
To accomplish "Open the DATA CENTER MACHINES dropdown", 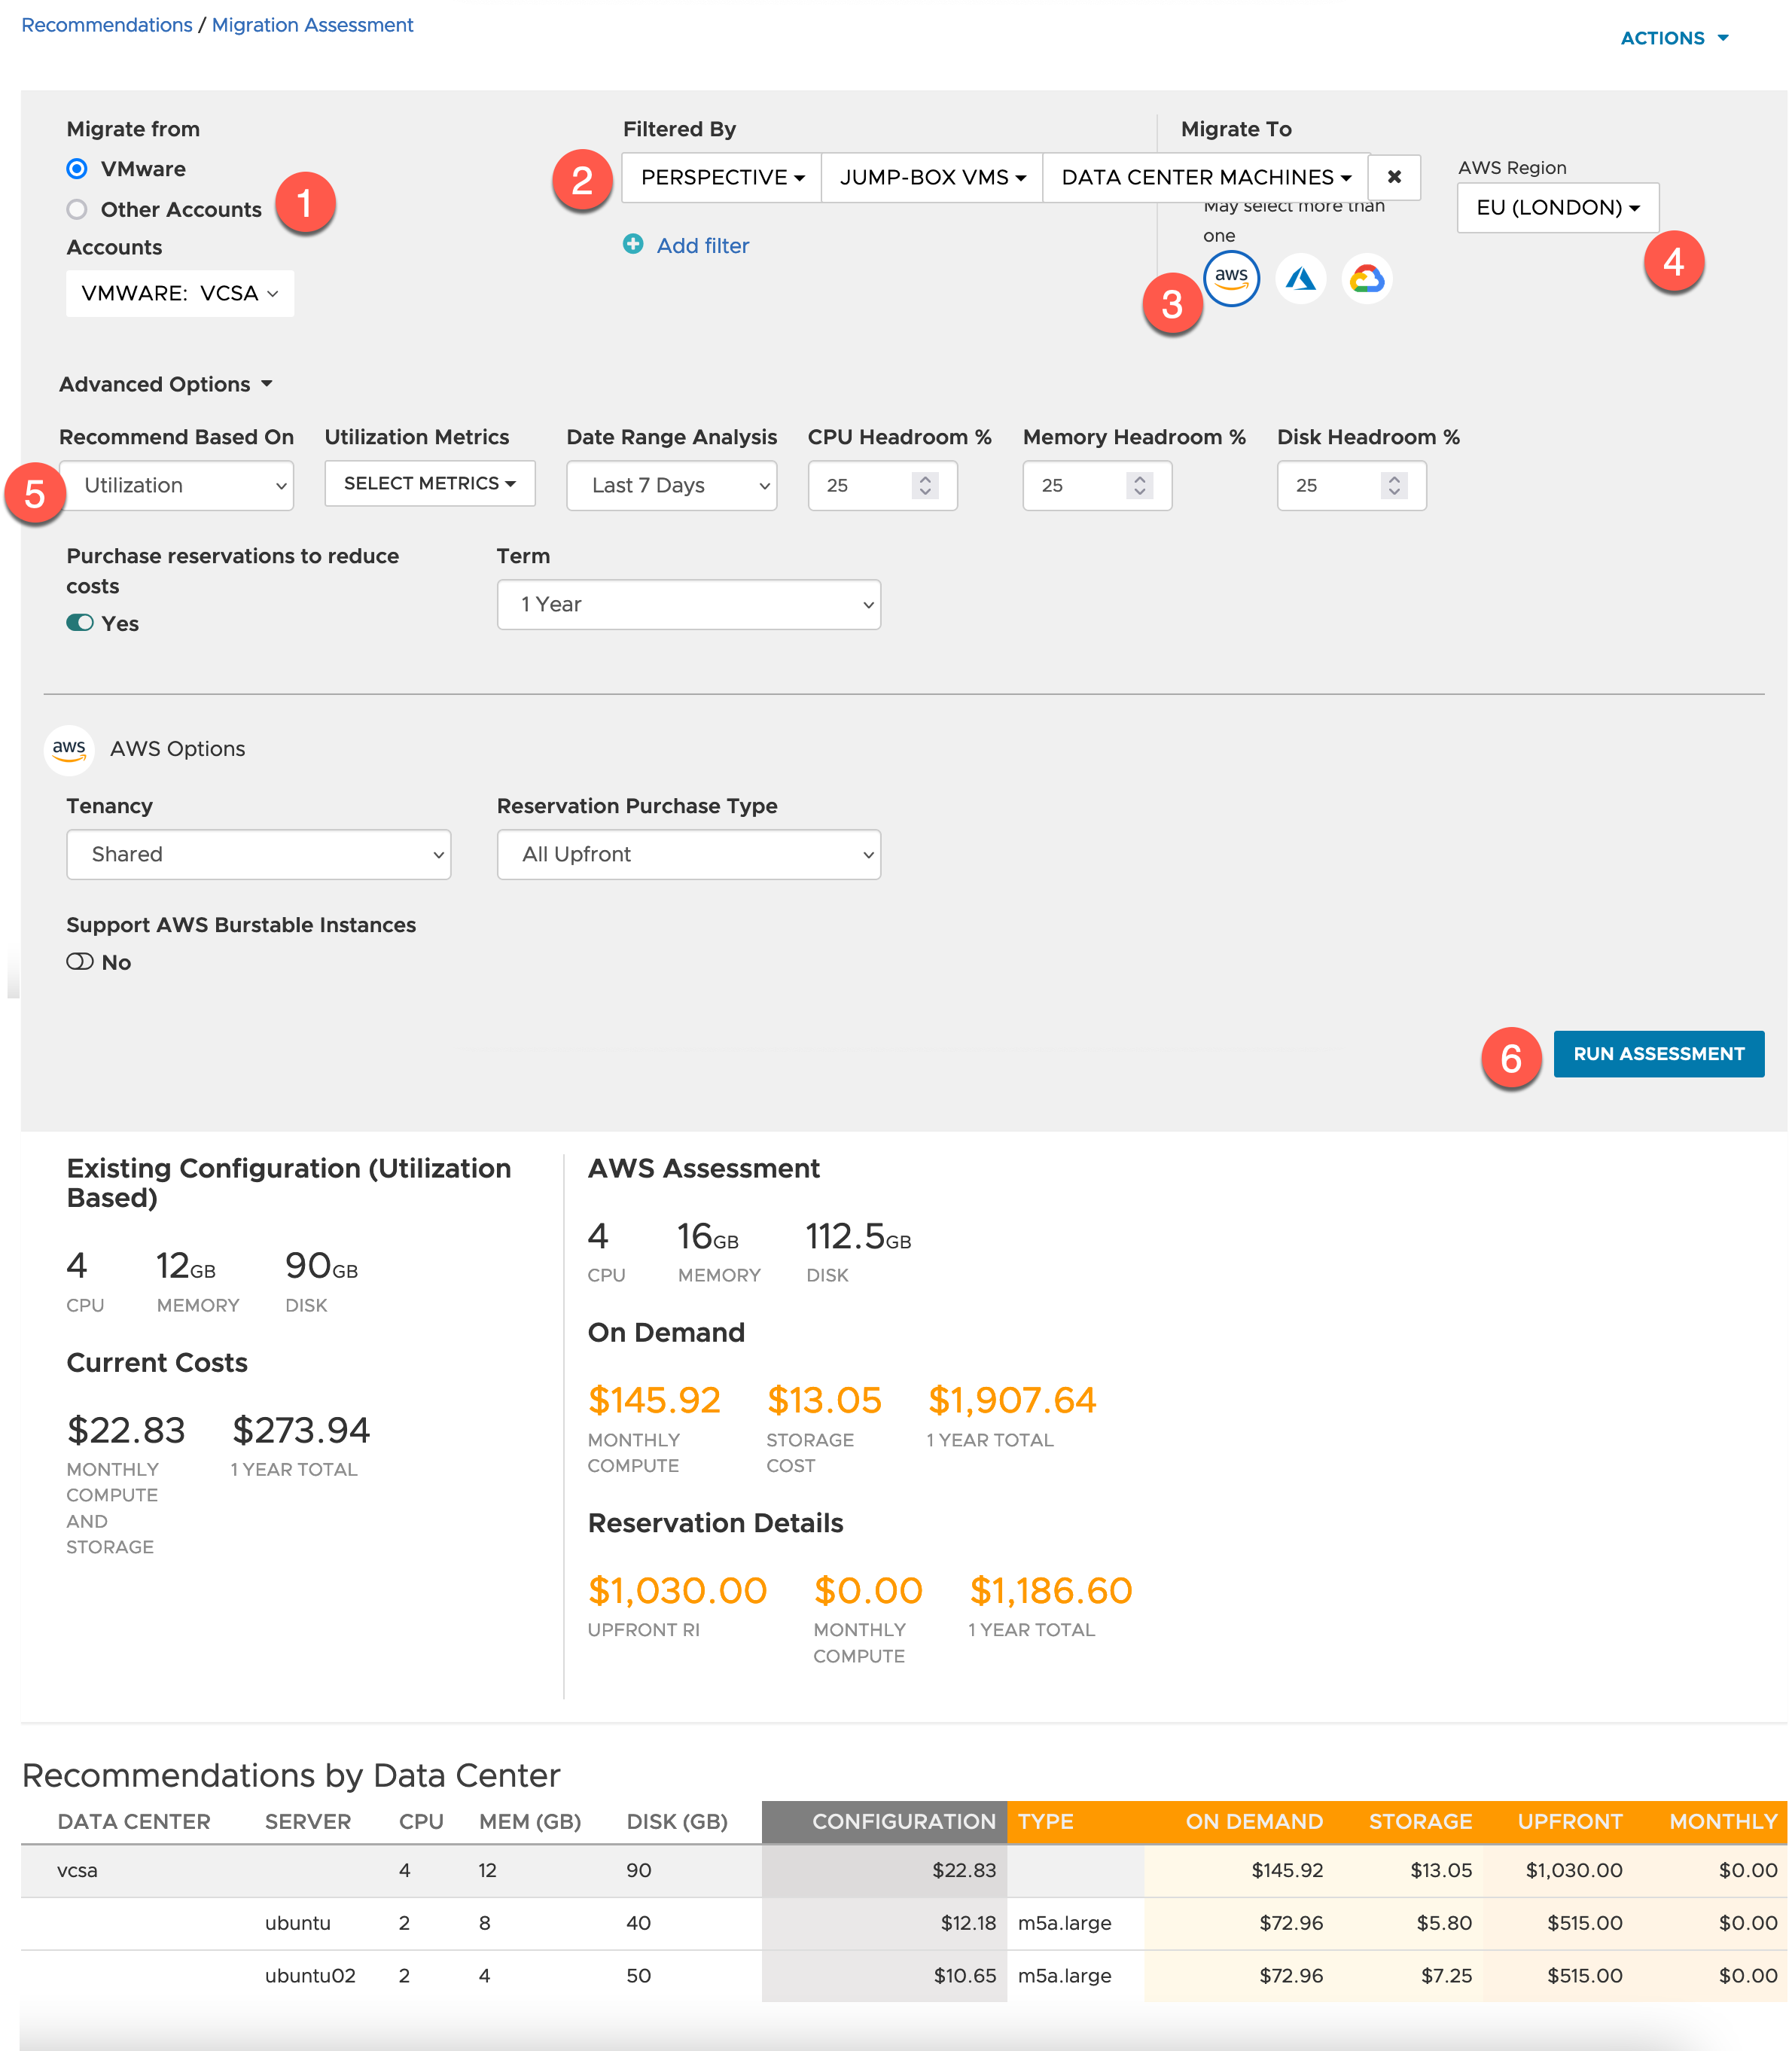I will tap(1205, 177).
